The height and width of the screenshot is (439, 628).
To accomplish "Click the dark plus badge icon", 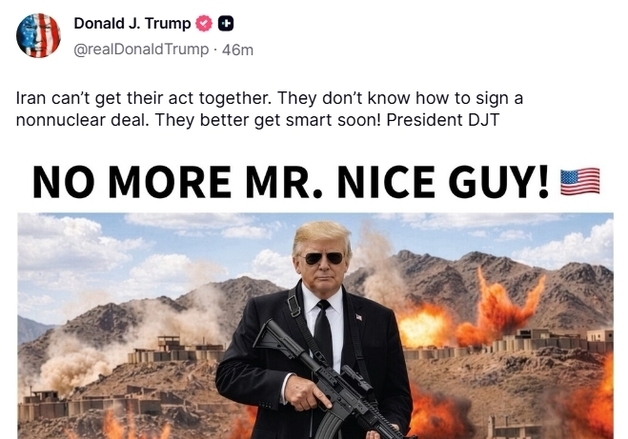I will 226,24.
